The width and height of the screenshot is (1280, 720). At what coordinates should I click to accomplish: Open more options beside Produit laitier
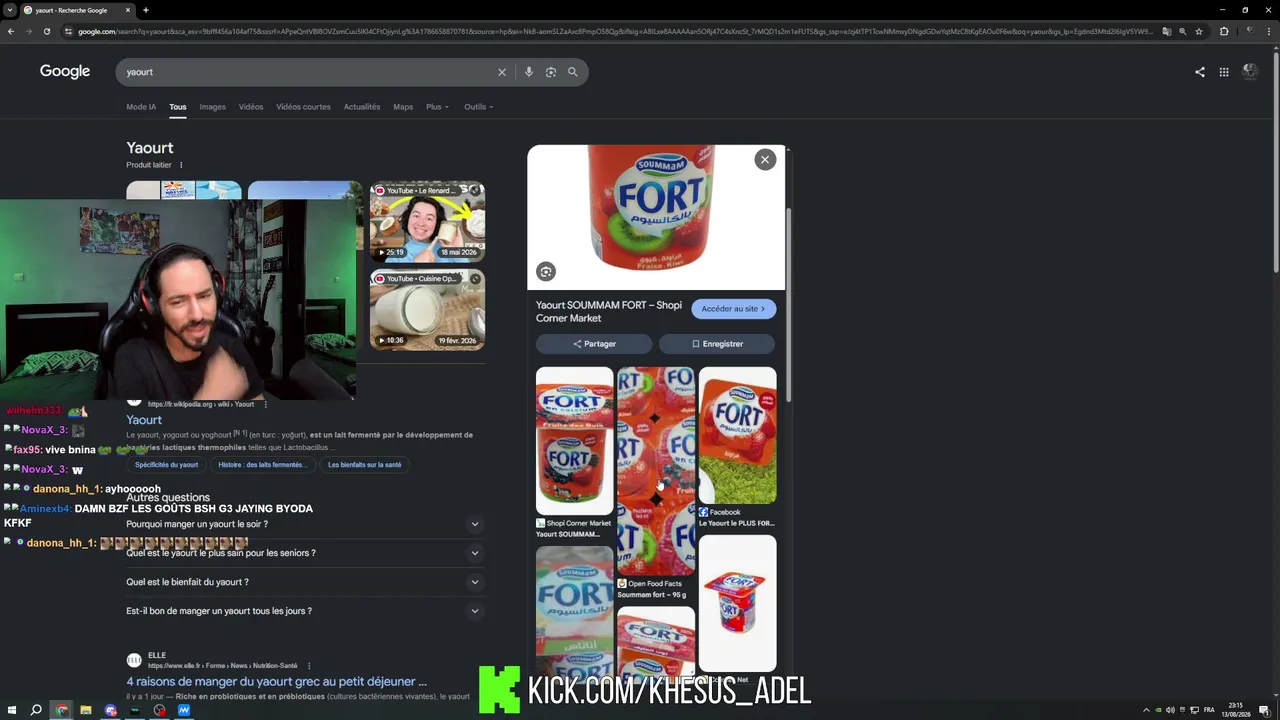pos(181,165)
